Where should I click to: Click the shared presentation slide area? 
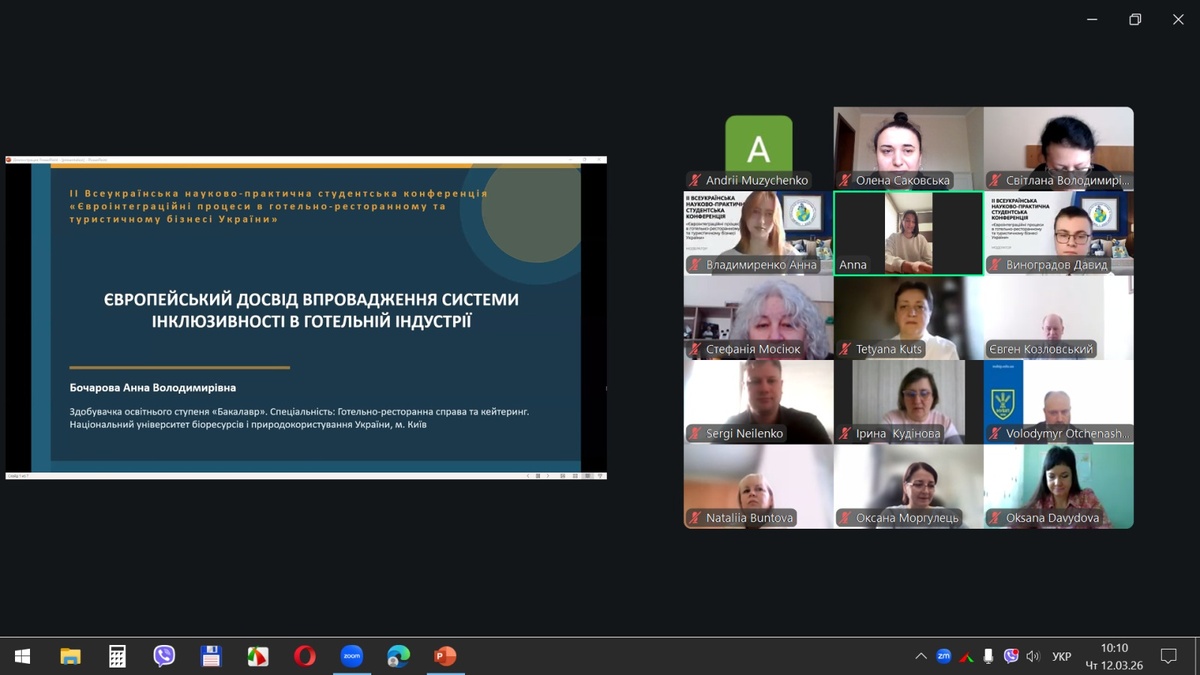tap(305, 315)
